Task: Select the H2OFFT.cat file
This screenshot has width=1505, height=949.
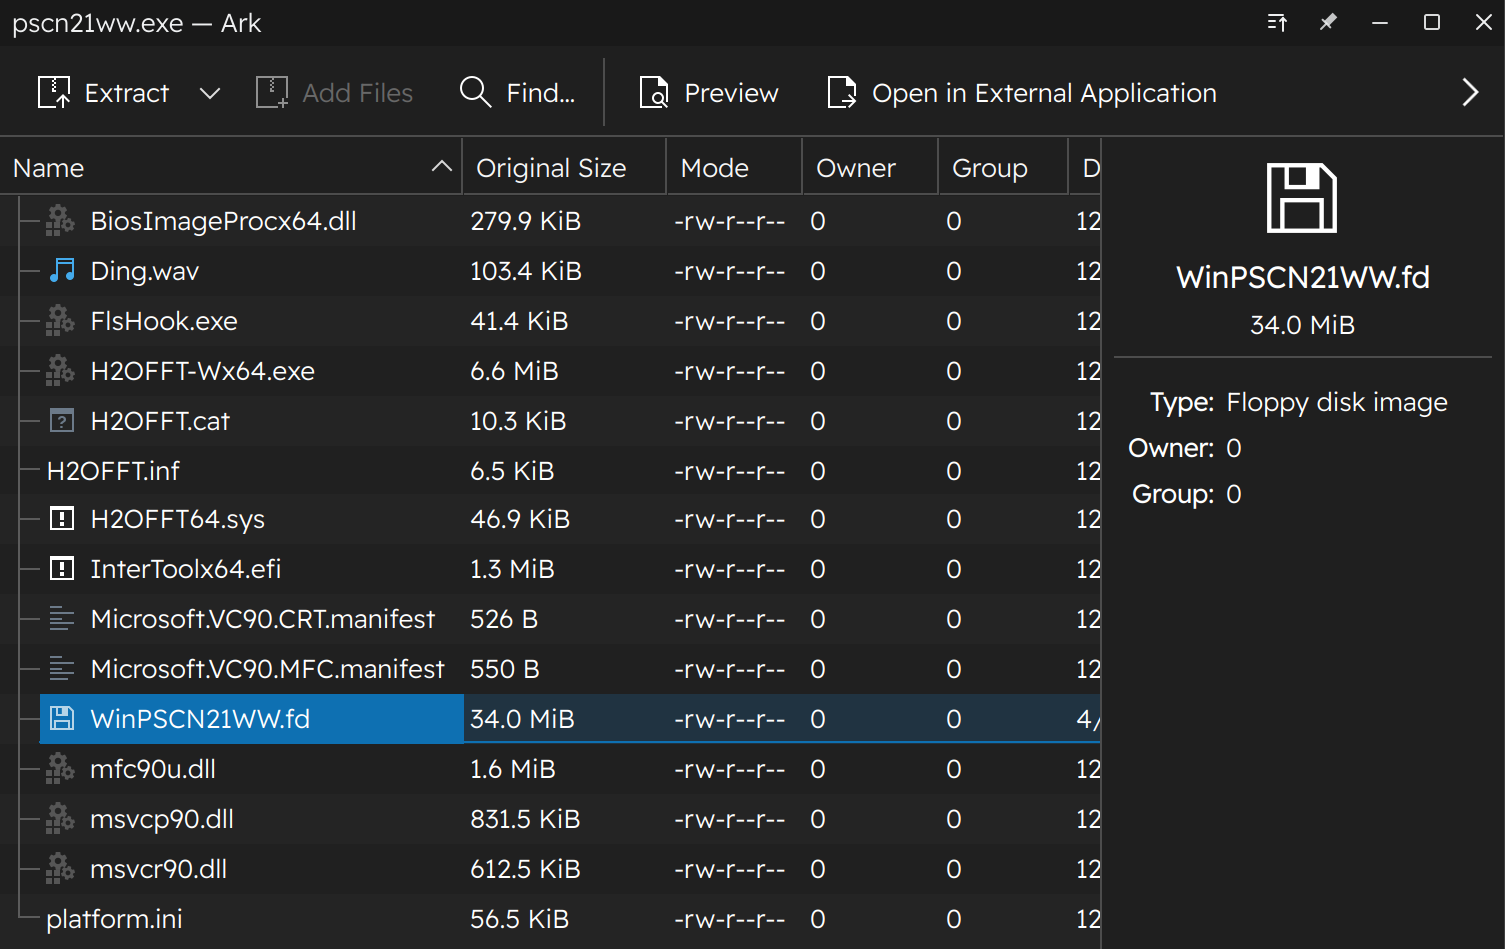Action: coord(160,421)
